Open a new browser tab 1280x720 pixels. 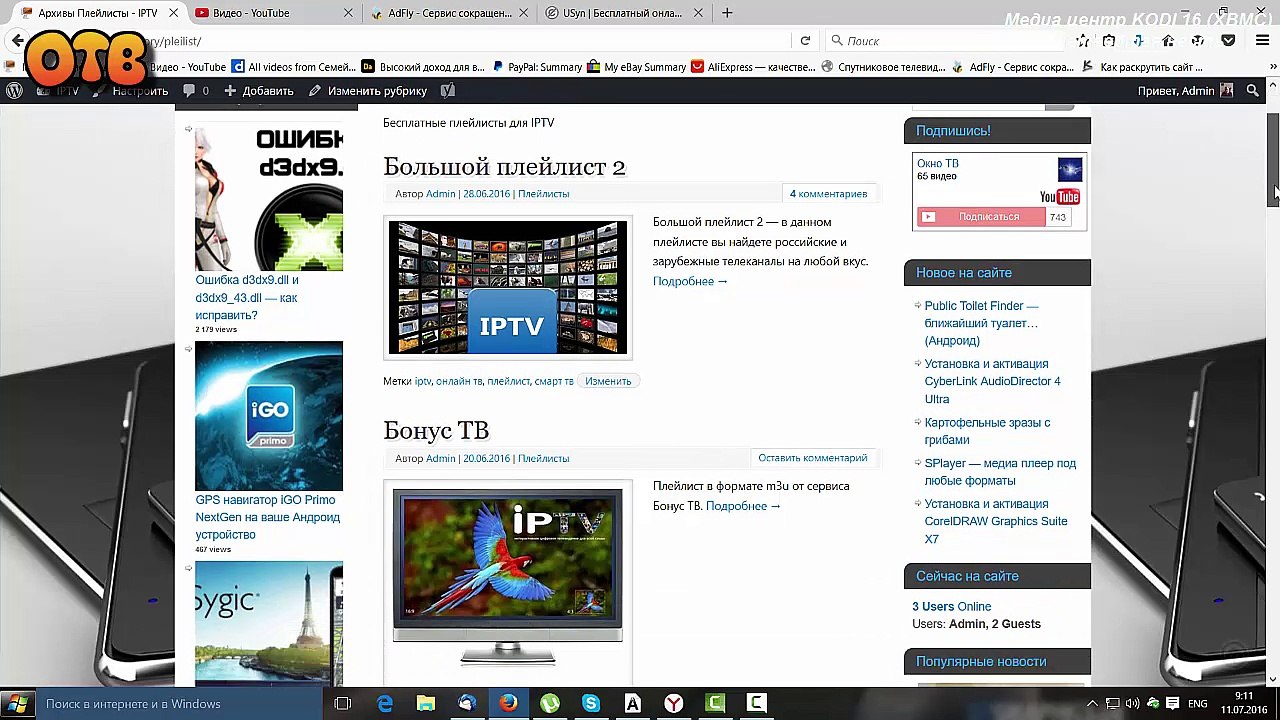click(727, 13)
